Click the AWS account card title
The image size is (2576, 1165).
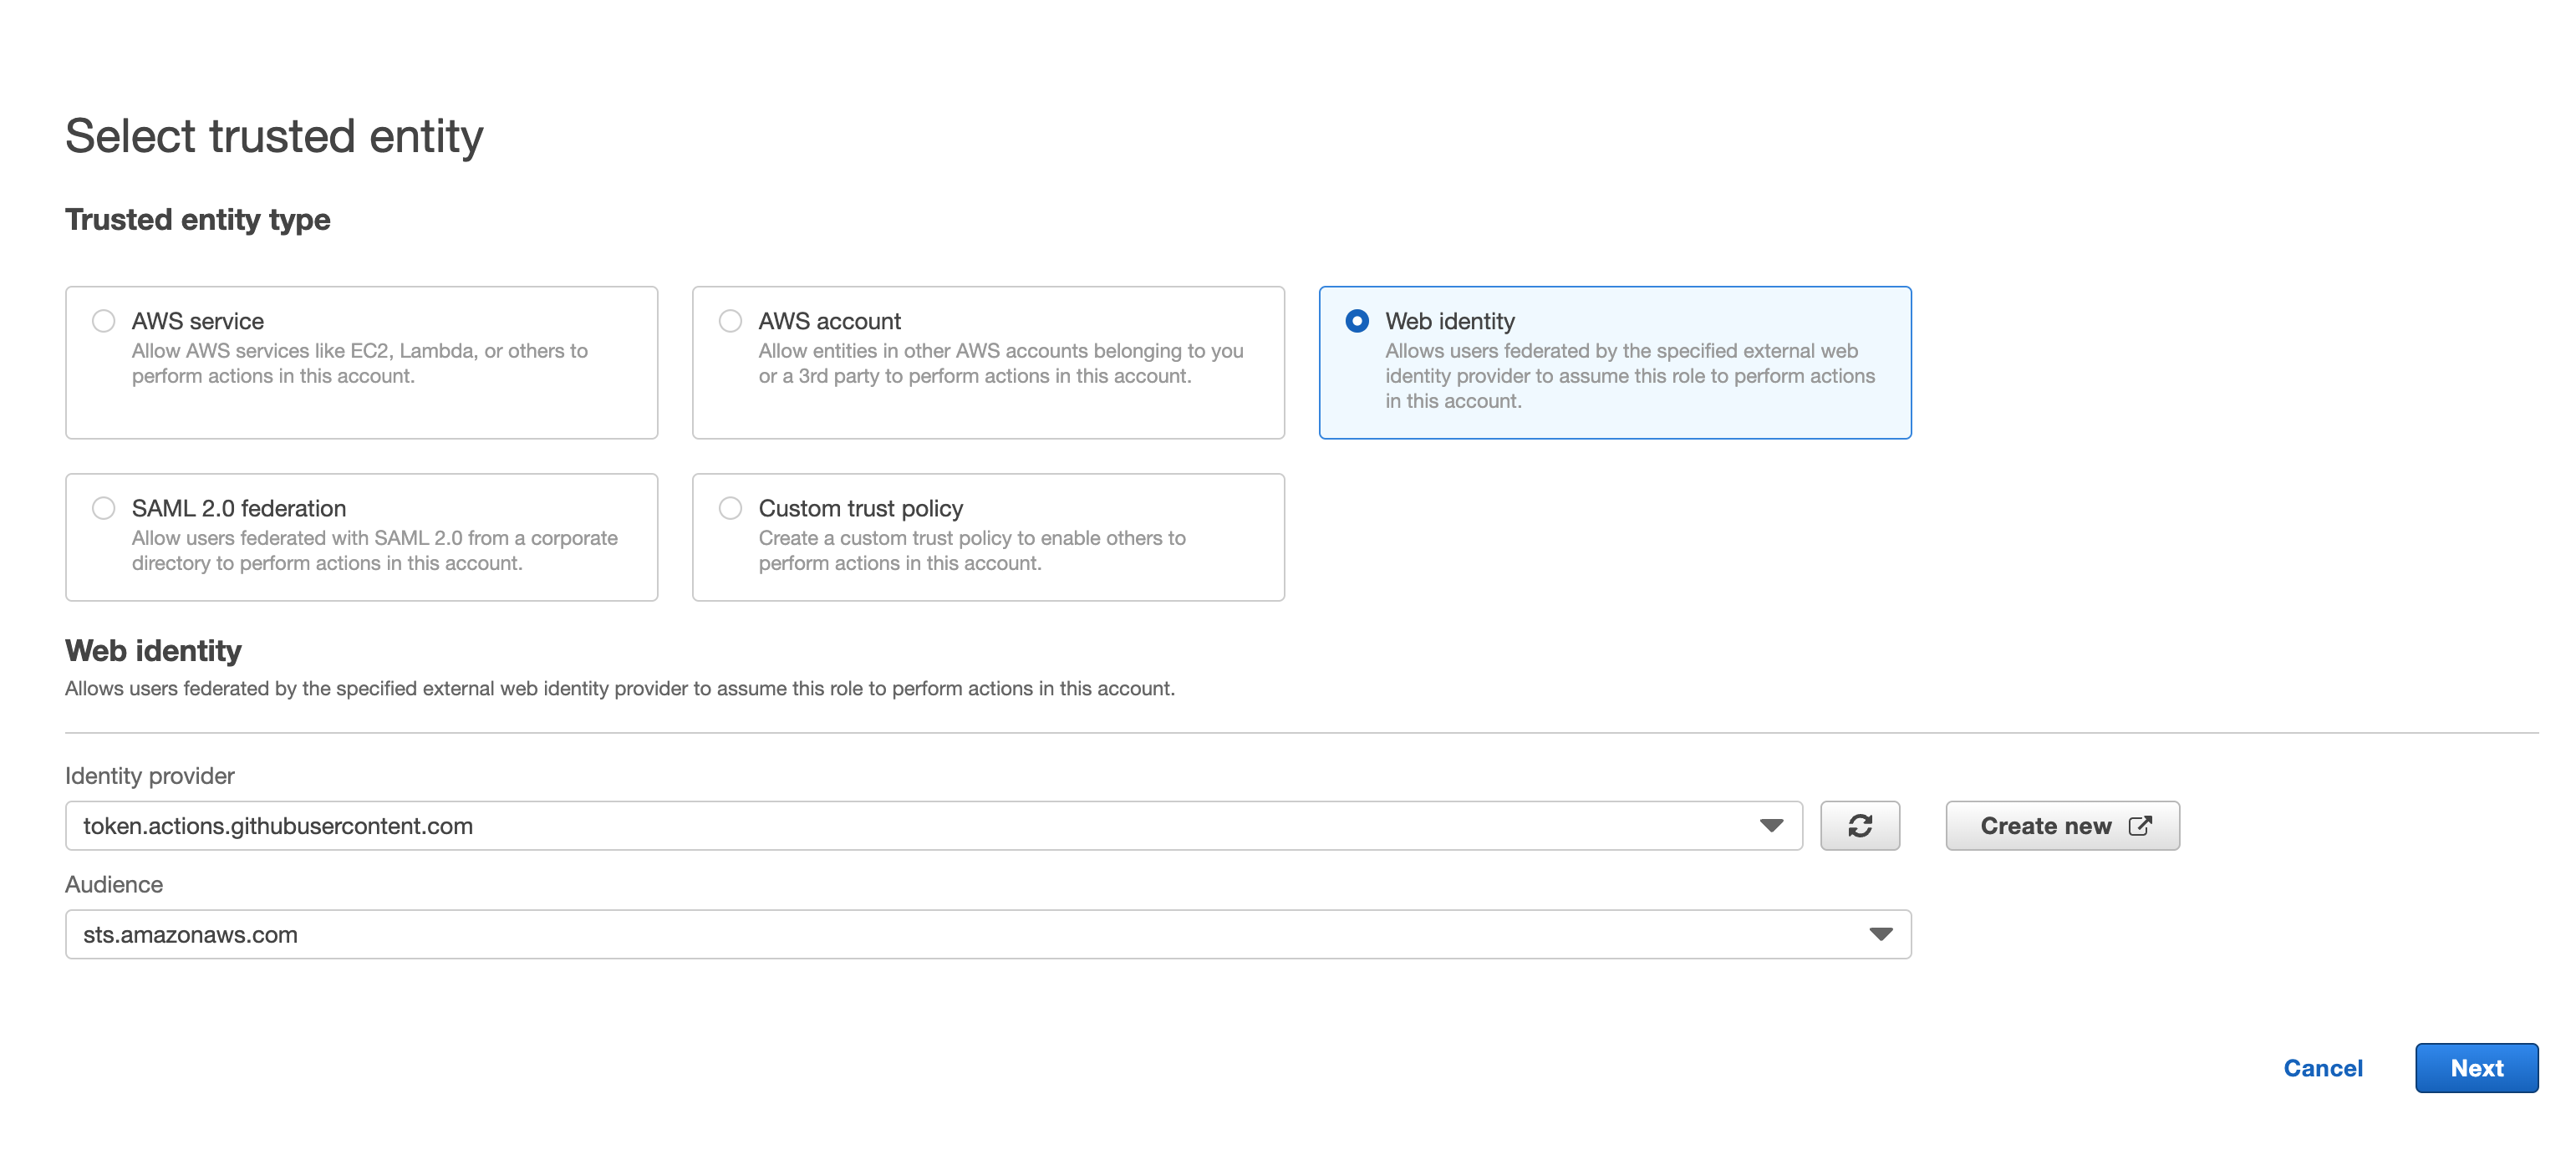(x=829, y=321)
